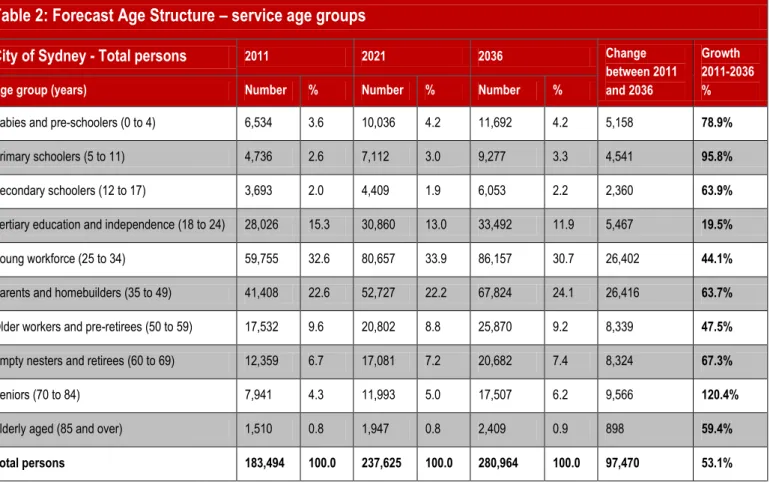Select the 11,692 cell for 2036
This screenshot has height=482, width=770.
coord(495,123)
